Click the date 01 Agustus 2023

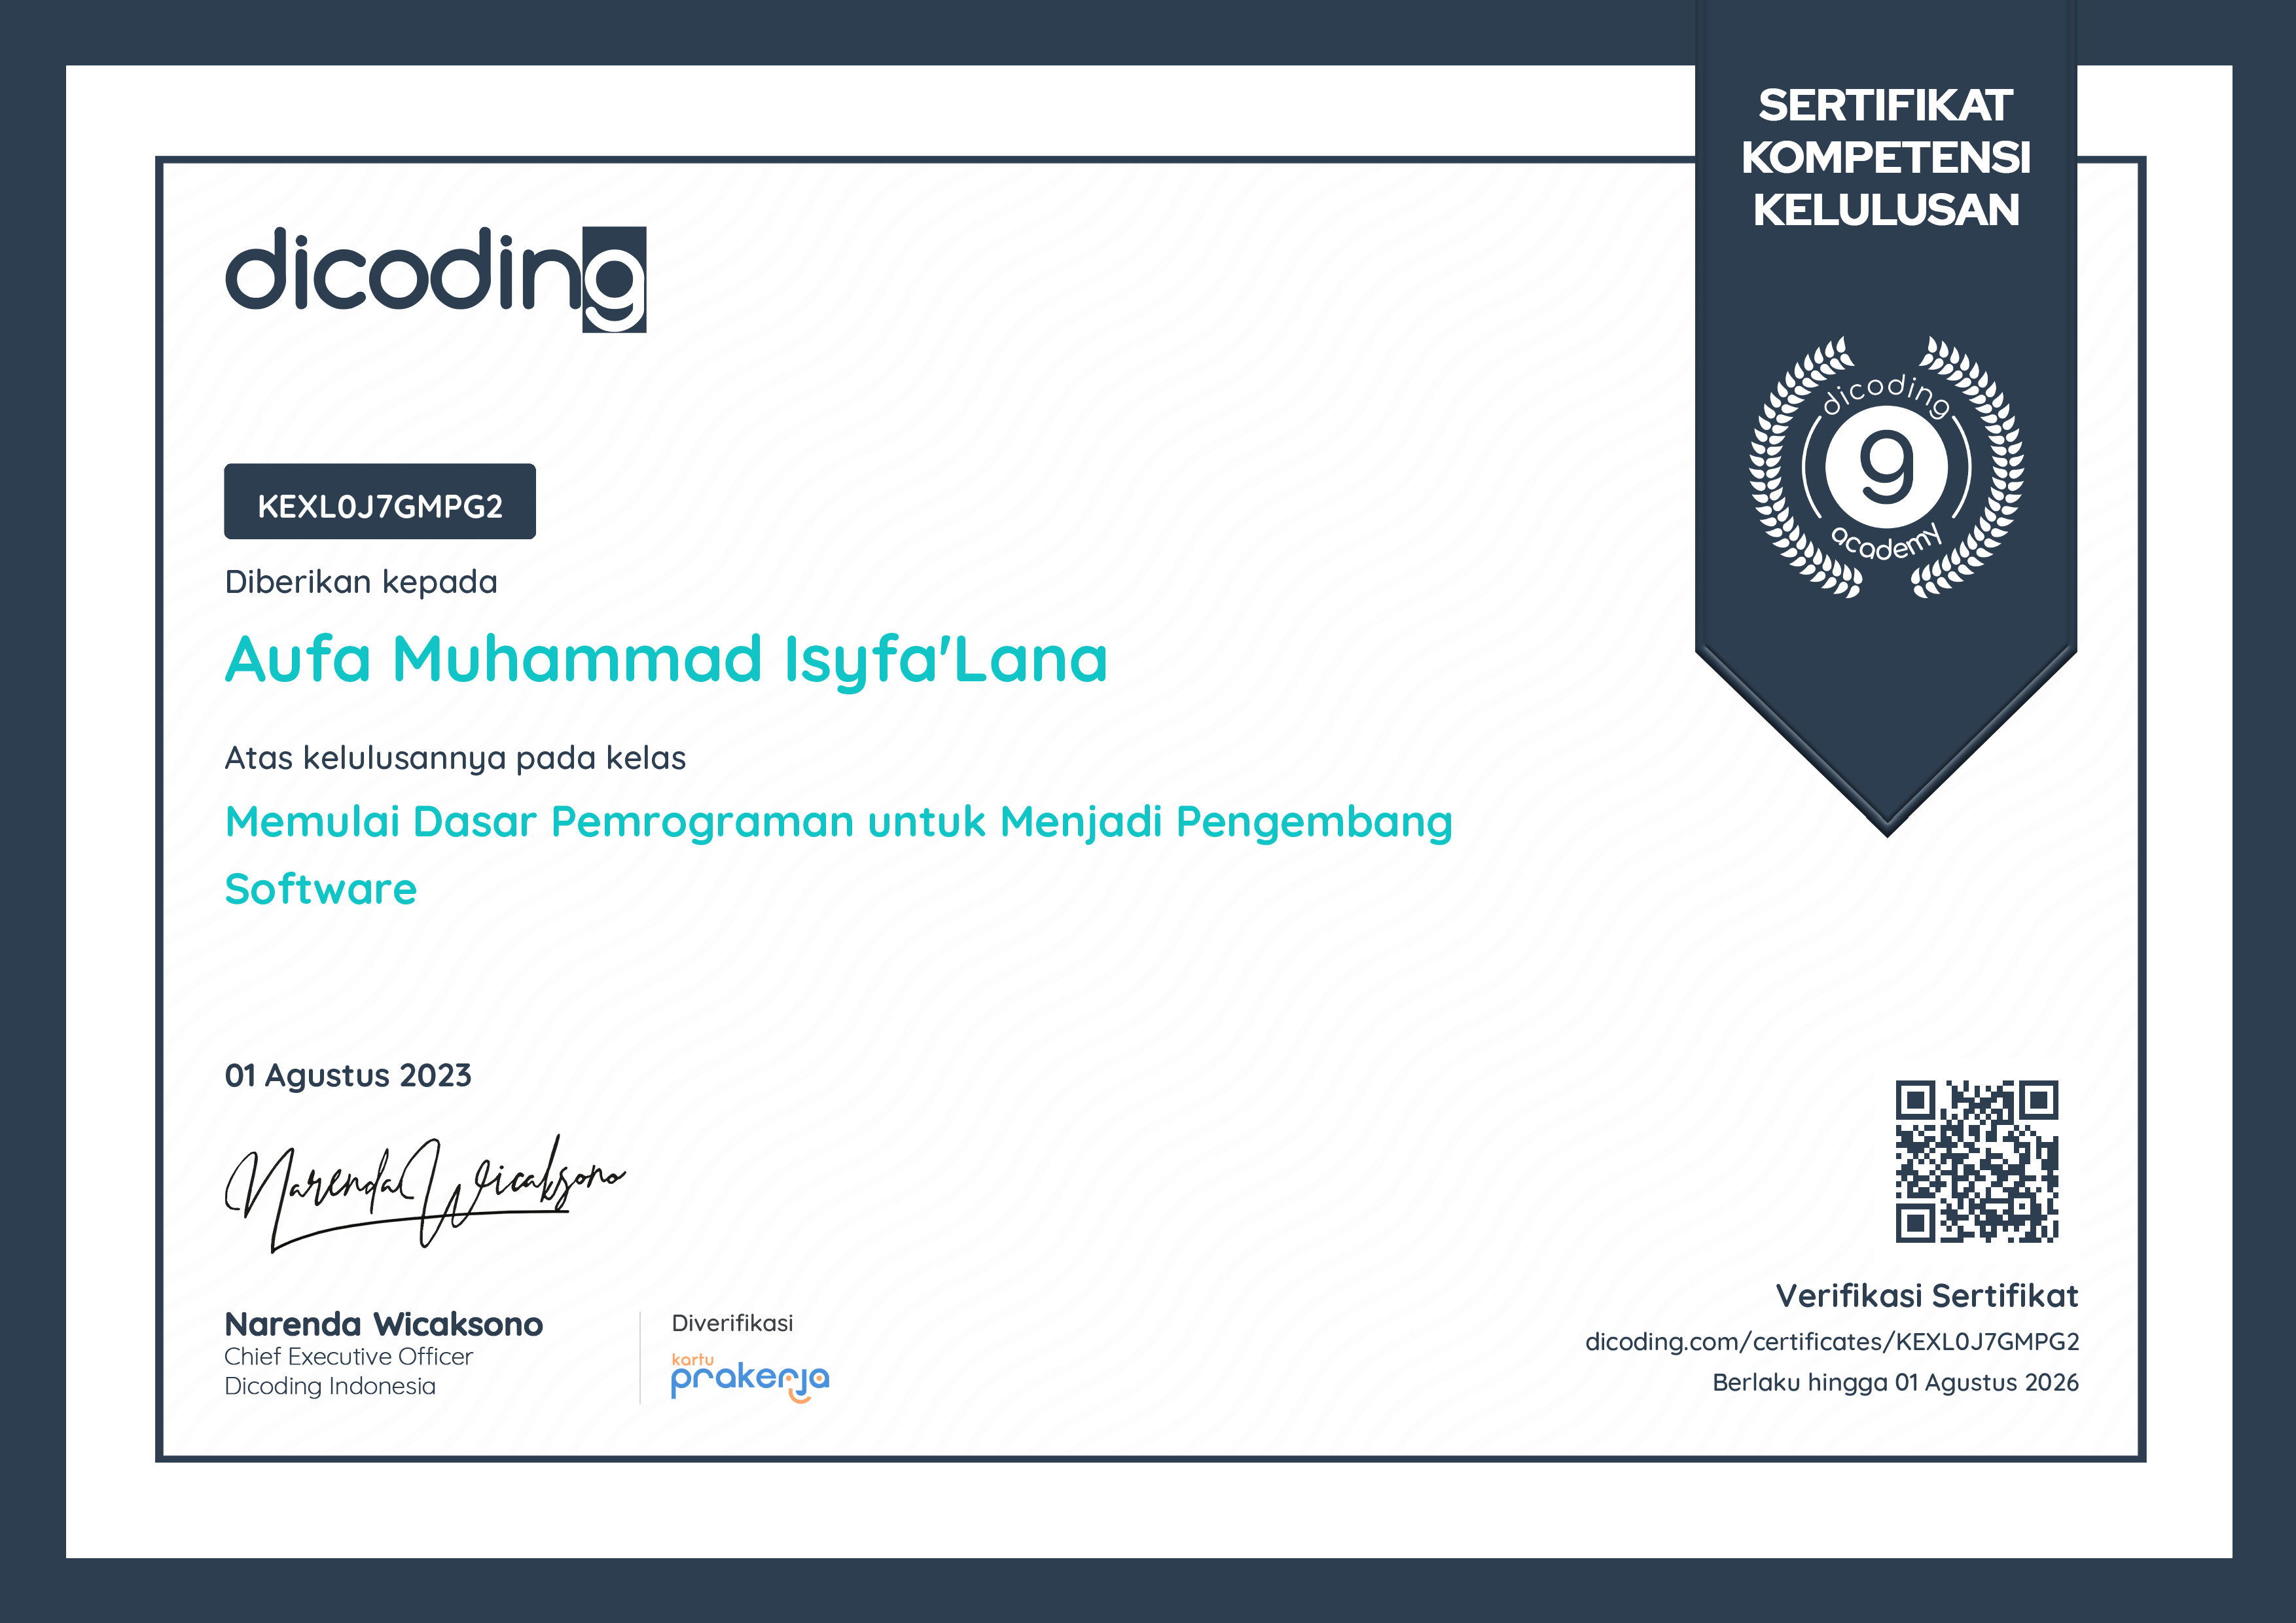pos(348,1076)
